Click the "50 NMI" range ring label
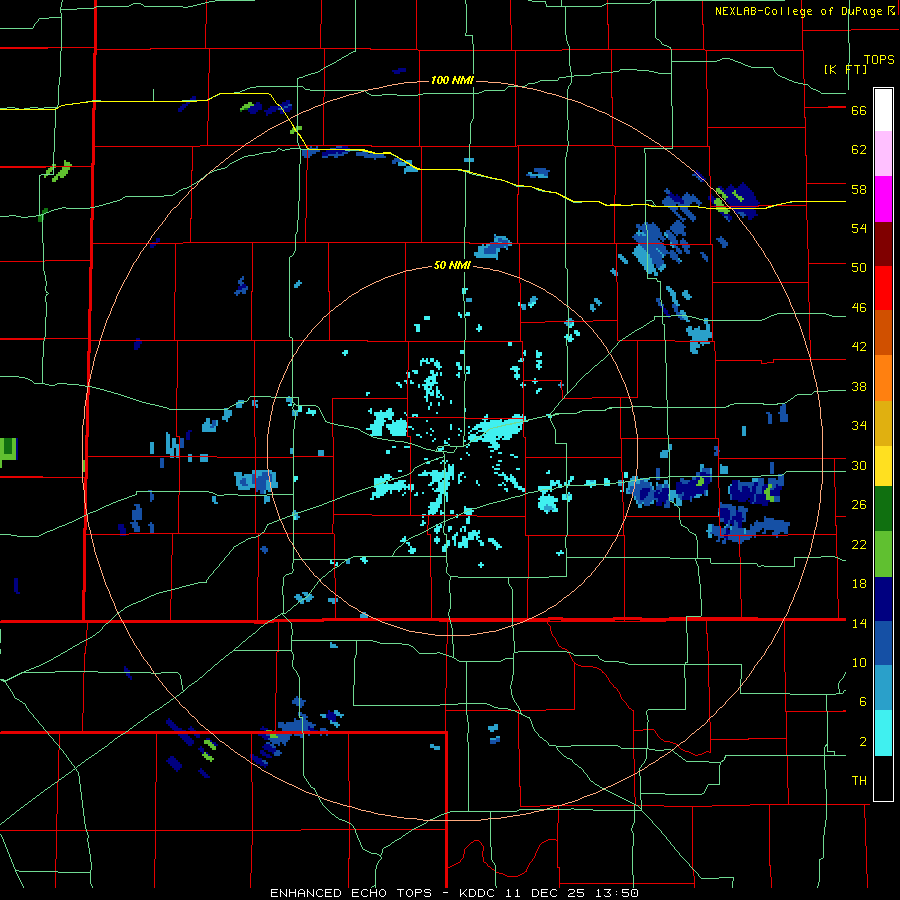The height and width of the screenshot is (900, 900). click(452, 265)
